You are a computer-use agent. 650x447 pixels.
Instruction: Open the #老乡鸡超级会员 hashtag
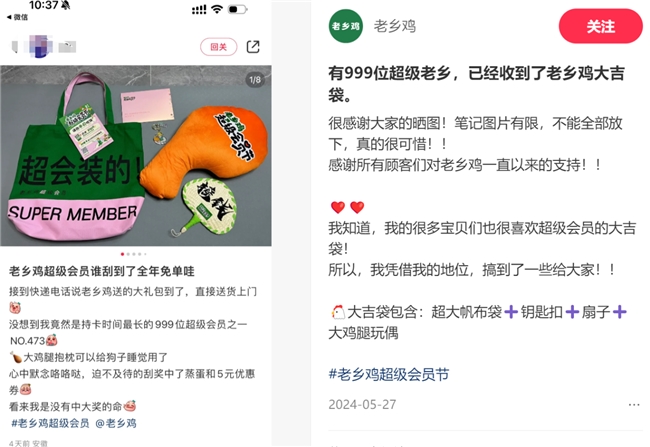[x=50, y=423]
